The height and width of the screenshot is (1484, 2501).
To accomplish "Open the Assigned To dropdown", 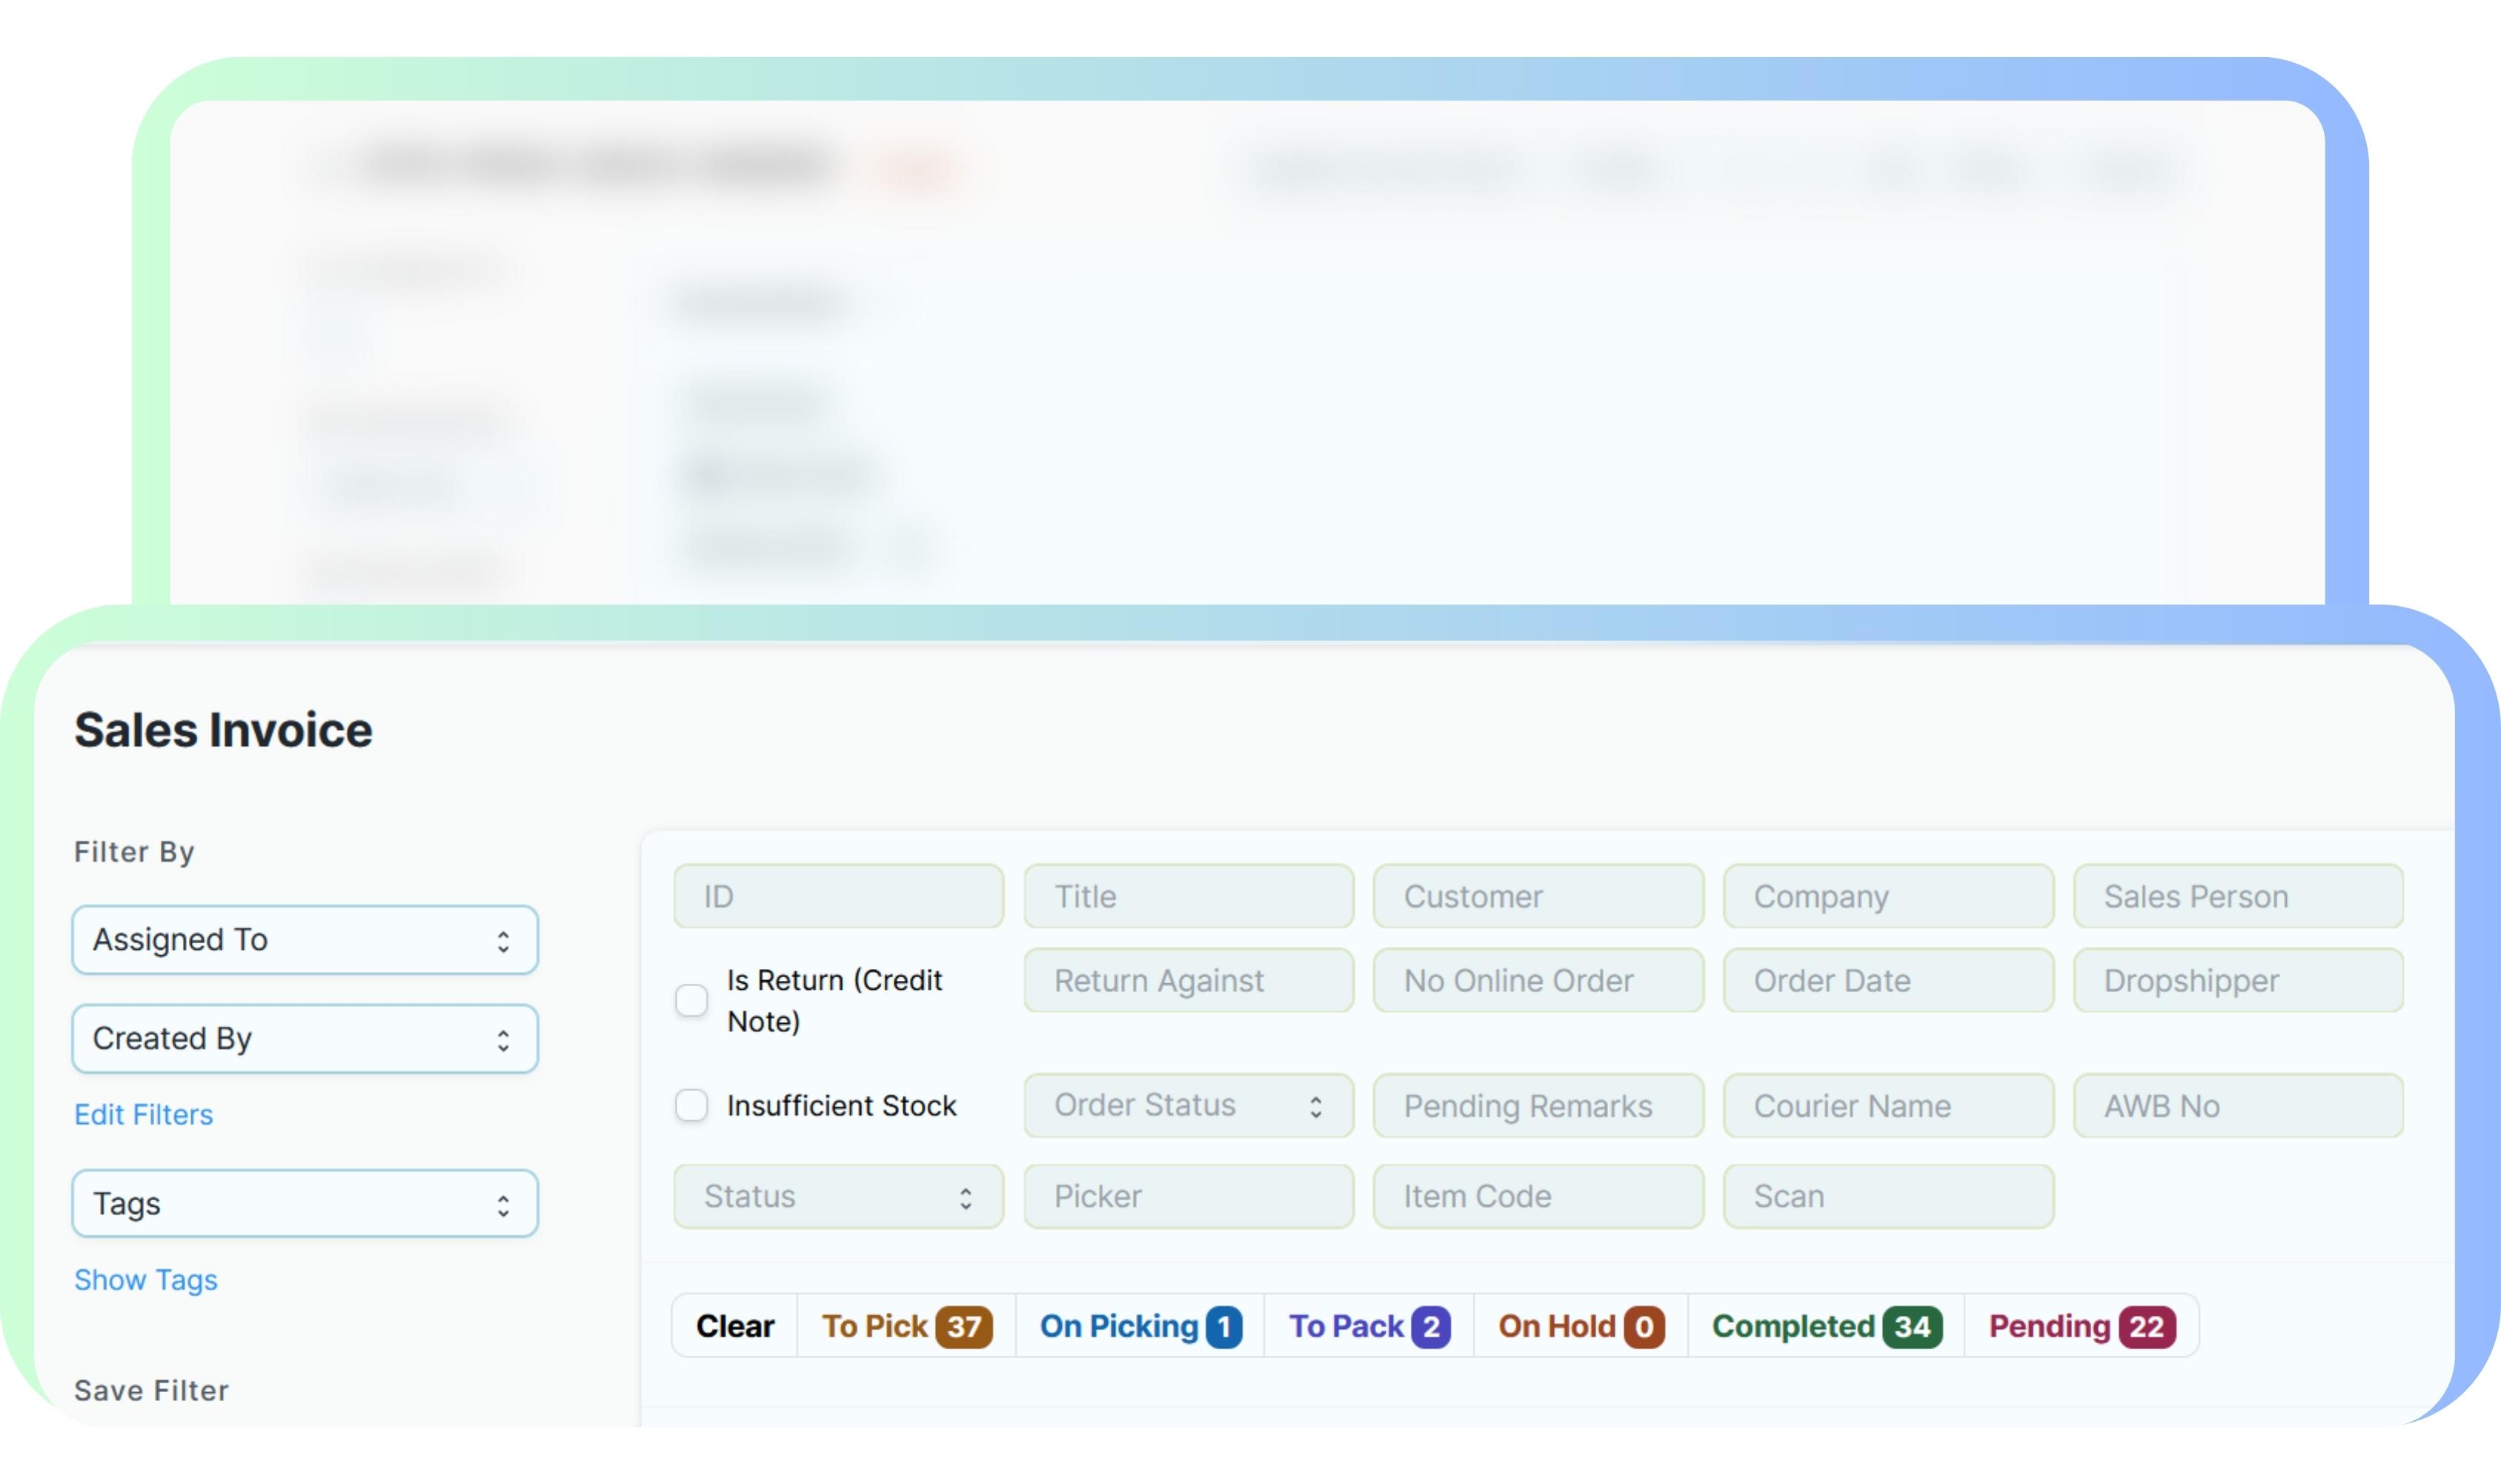I will click(305, 940).
